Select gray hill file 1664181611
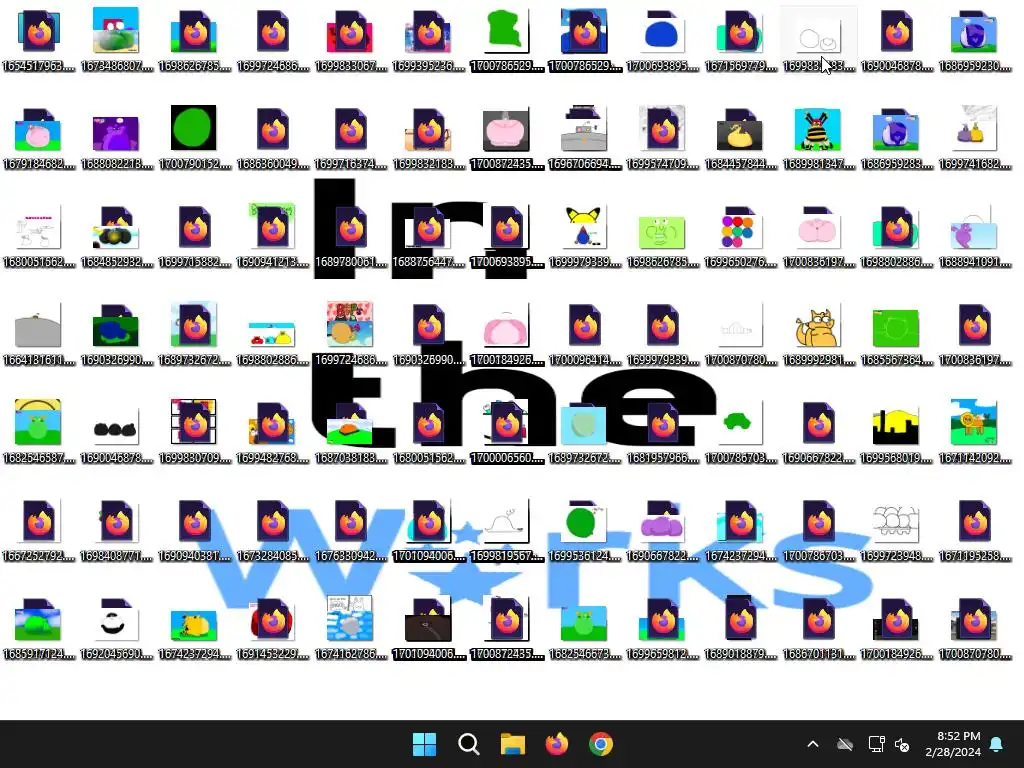Image resolution: width=1024 pixels, height=768 pixels. pyautogui.click(x=39, y=334)
